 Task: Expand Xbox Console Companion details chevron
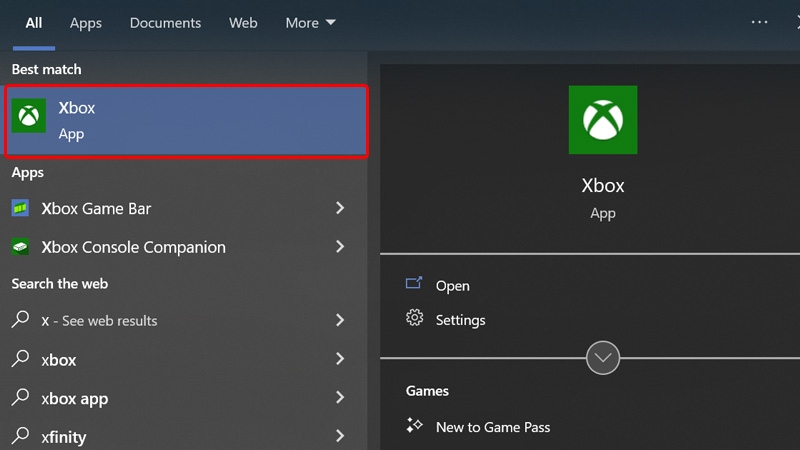coord(340,246)
